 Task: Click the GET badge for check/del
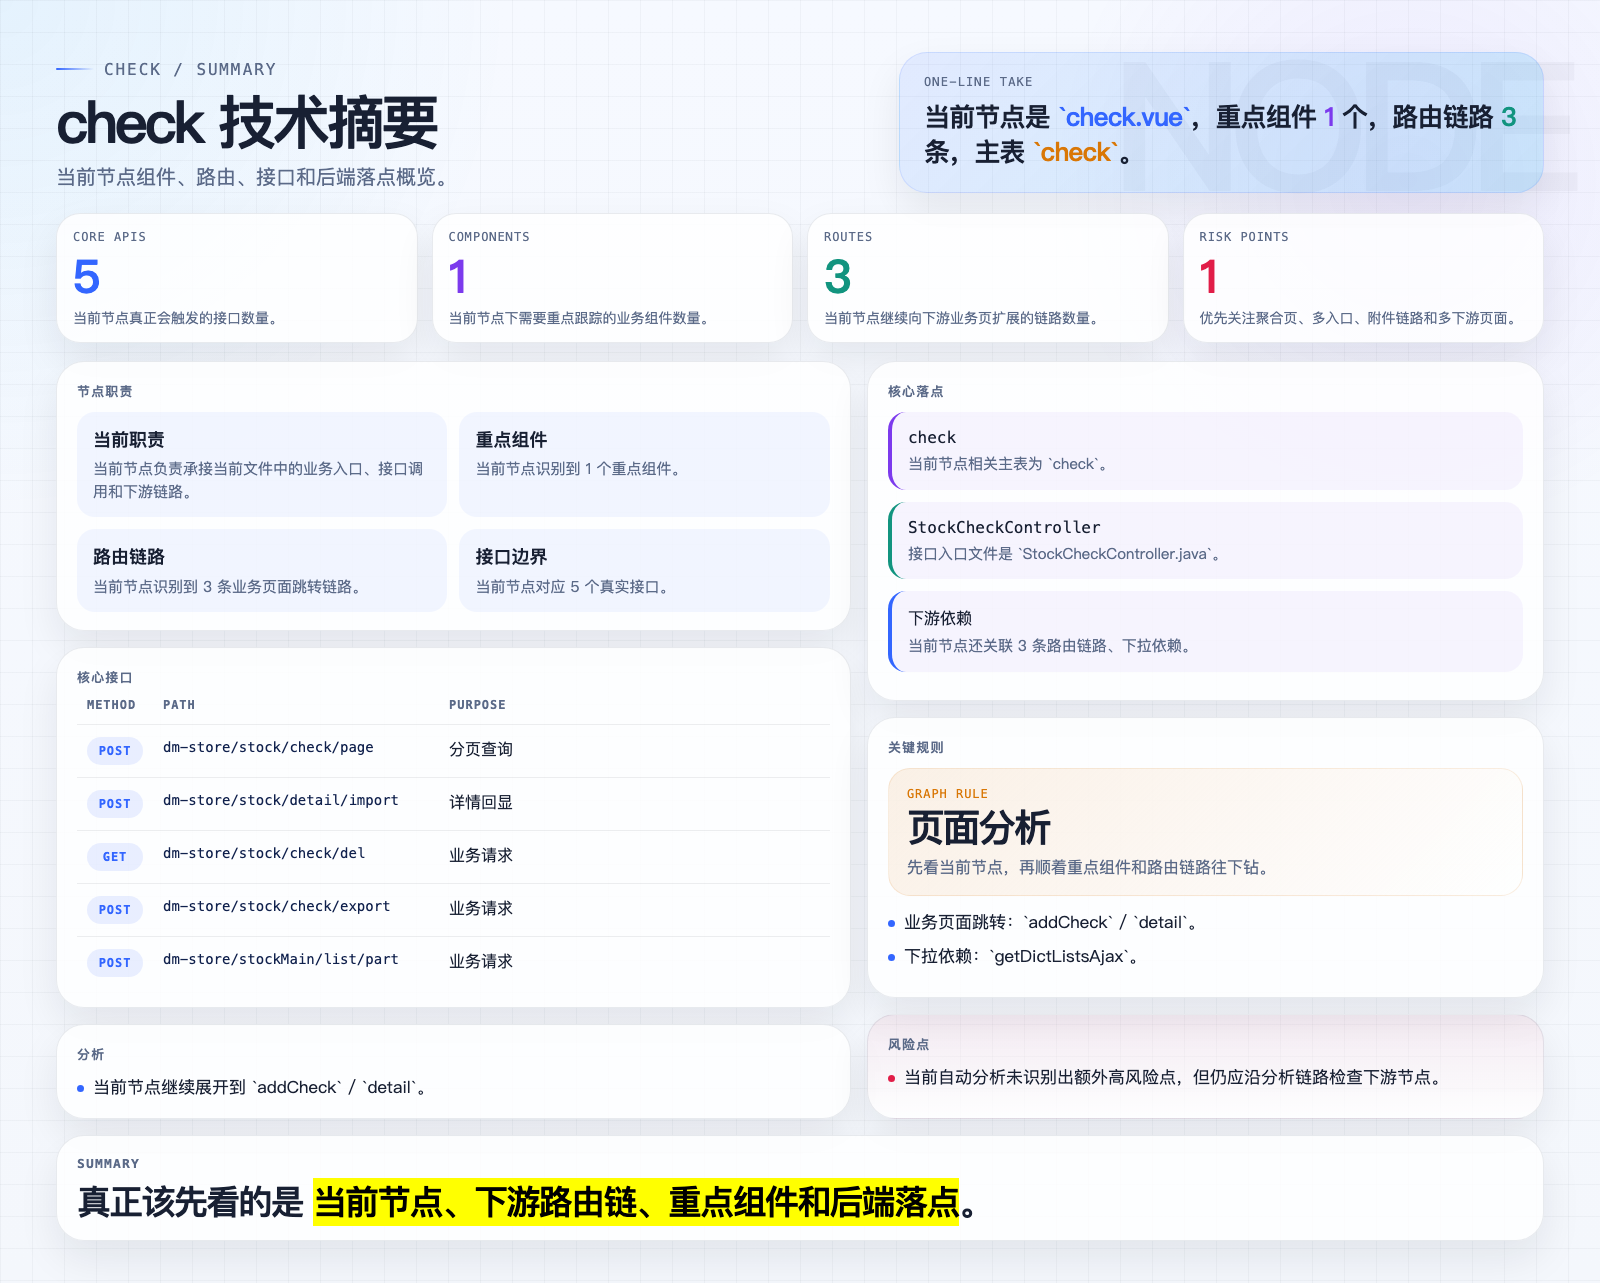tap(115, 857)
